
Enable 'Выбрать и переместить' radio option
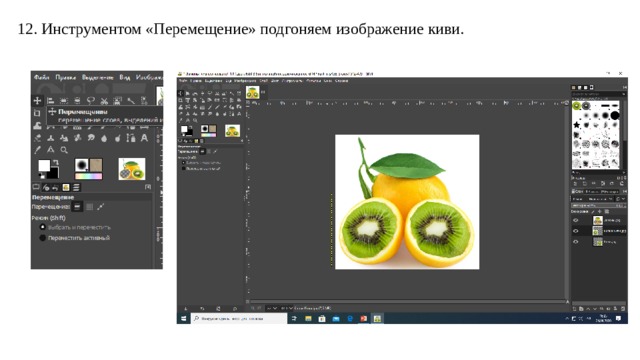coord(42,227)
